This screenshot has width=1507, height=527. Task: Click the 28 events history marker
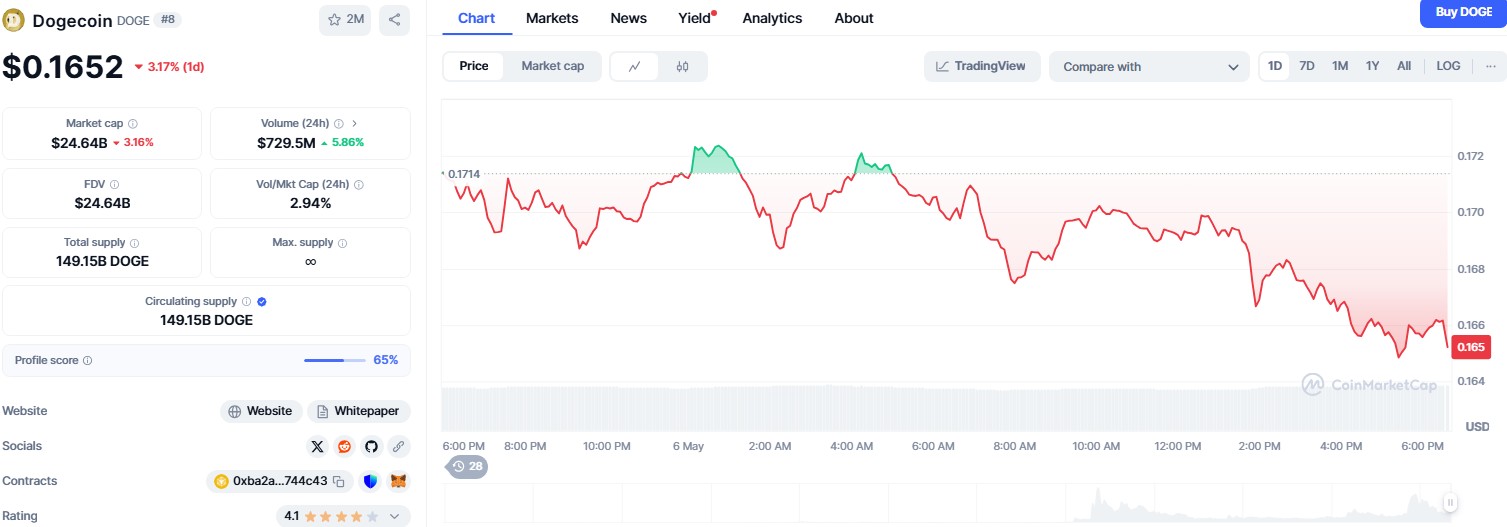[468, 466]
